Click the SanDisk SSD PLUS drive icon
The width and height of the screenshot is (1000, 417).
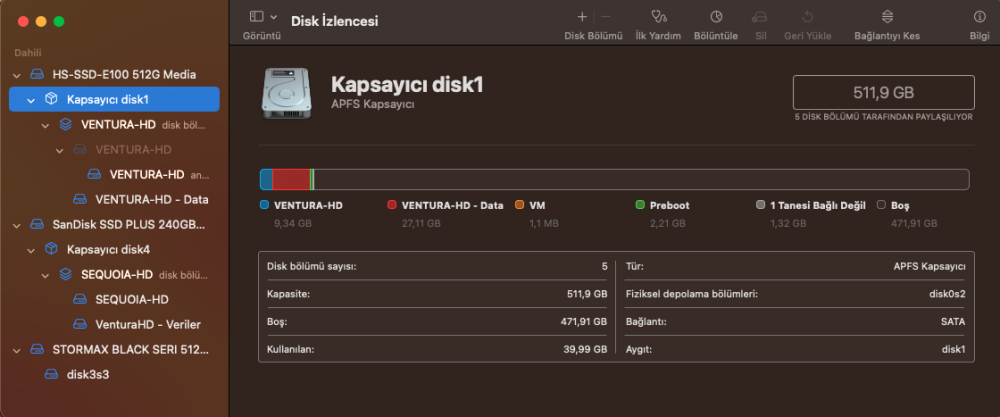coord(37,224)
